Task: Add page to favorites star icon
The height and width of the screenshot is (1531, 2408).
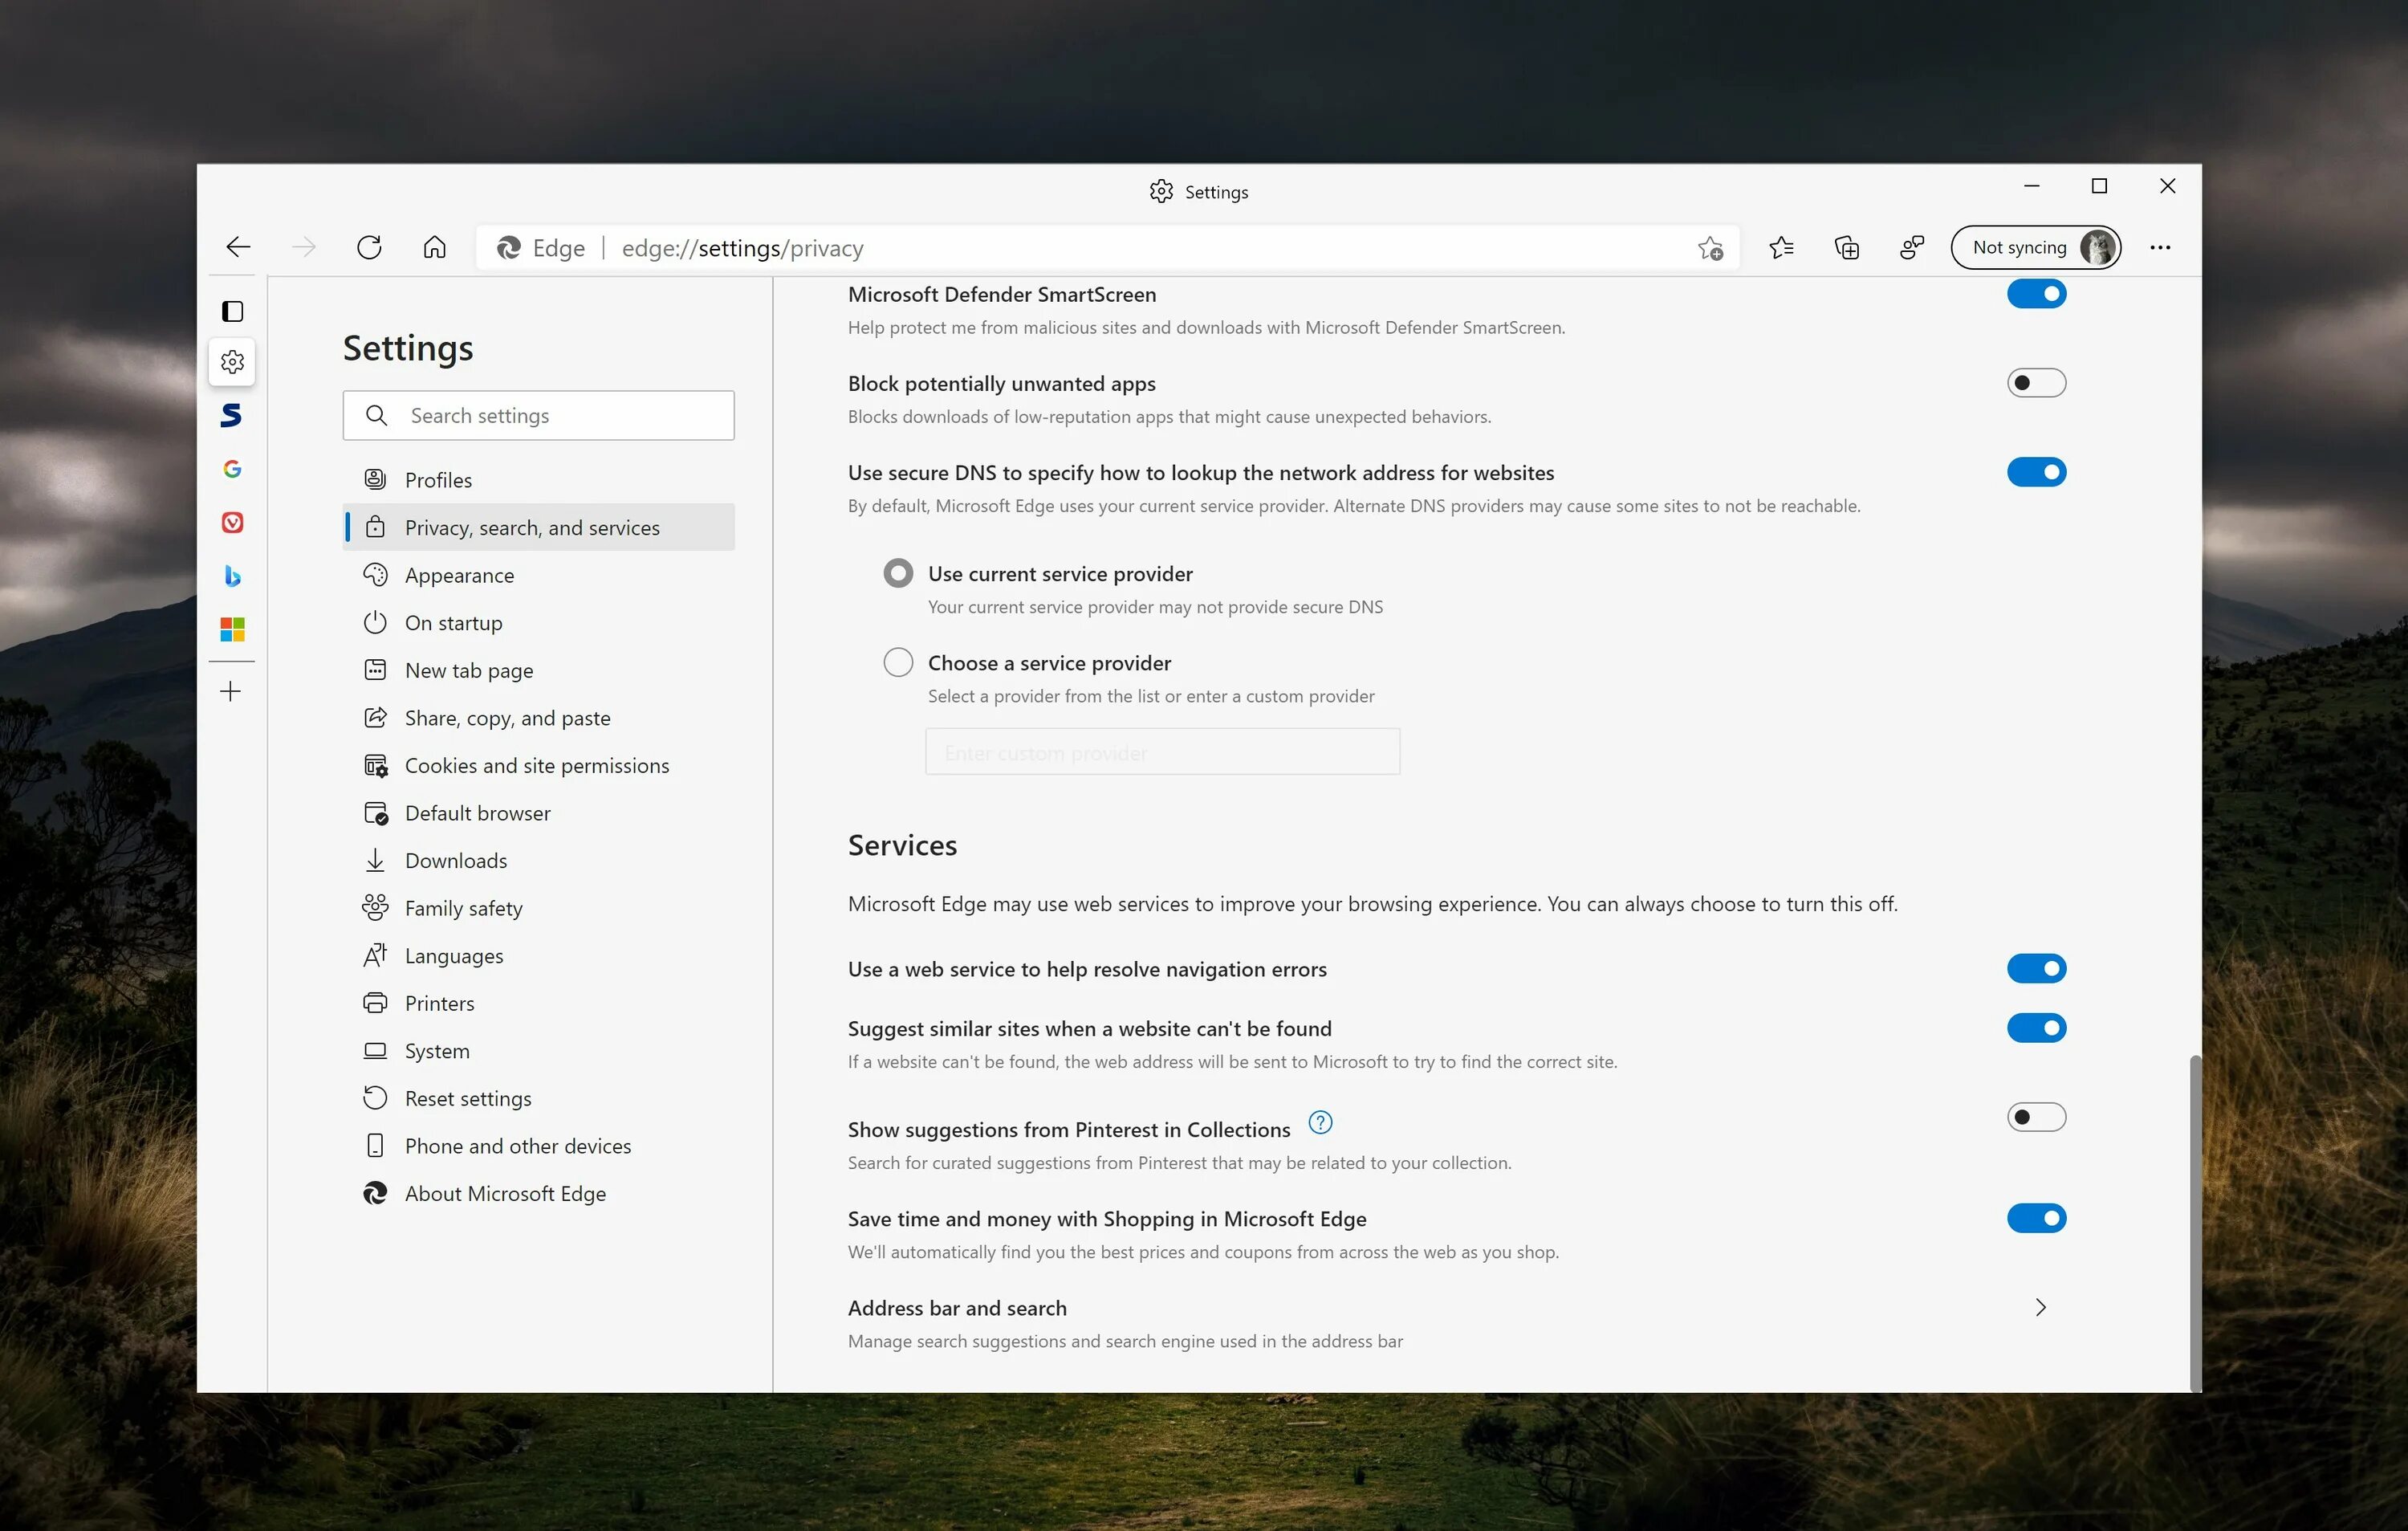Action: click(x=1710, y=248)
